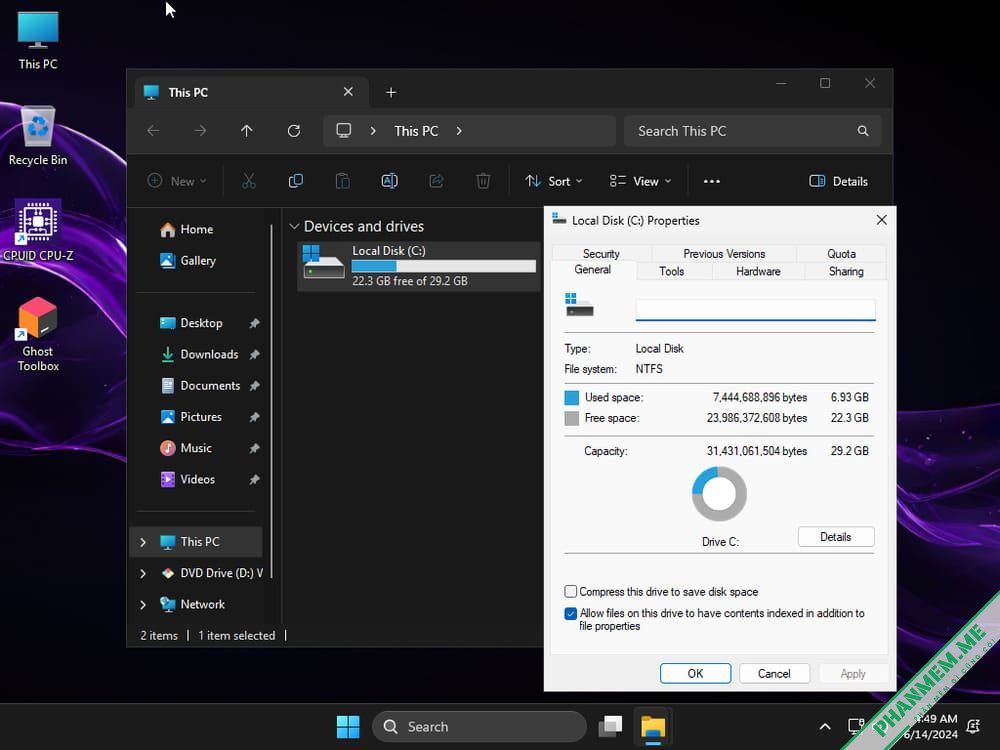
Task: Click the Rename icon in toolbar
Action: pyautogui.click(x=390, y=181)
